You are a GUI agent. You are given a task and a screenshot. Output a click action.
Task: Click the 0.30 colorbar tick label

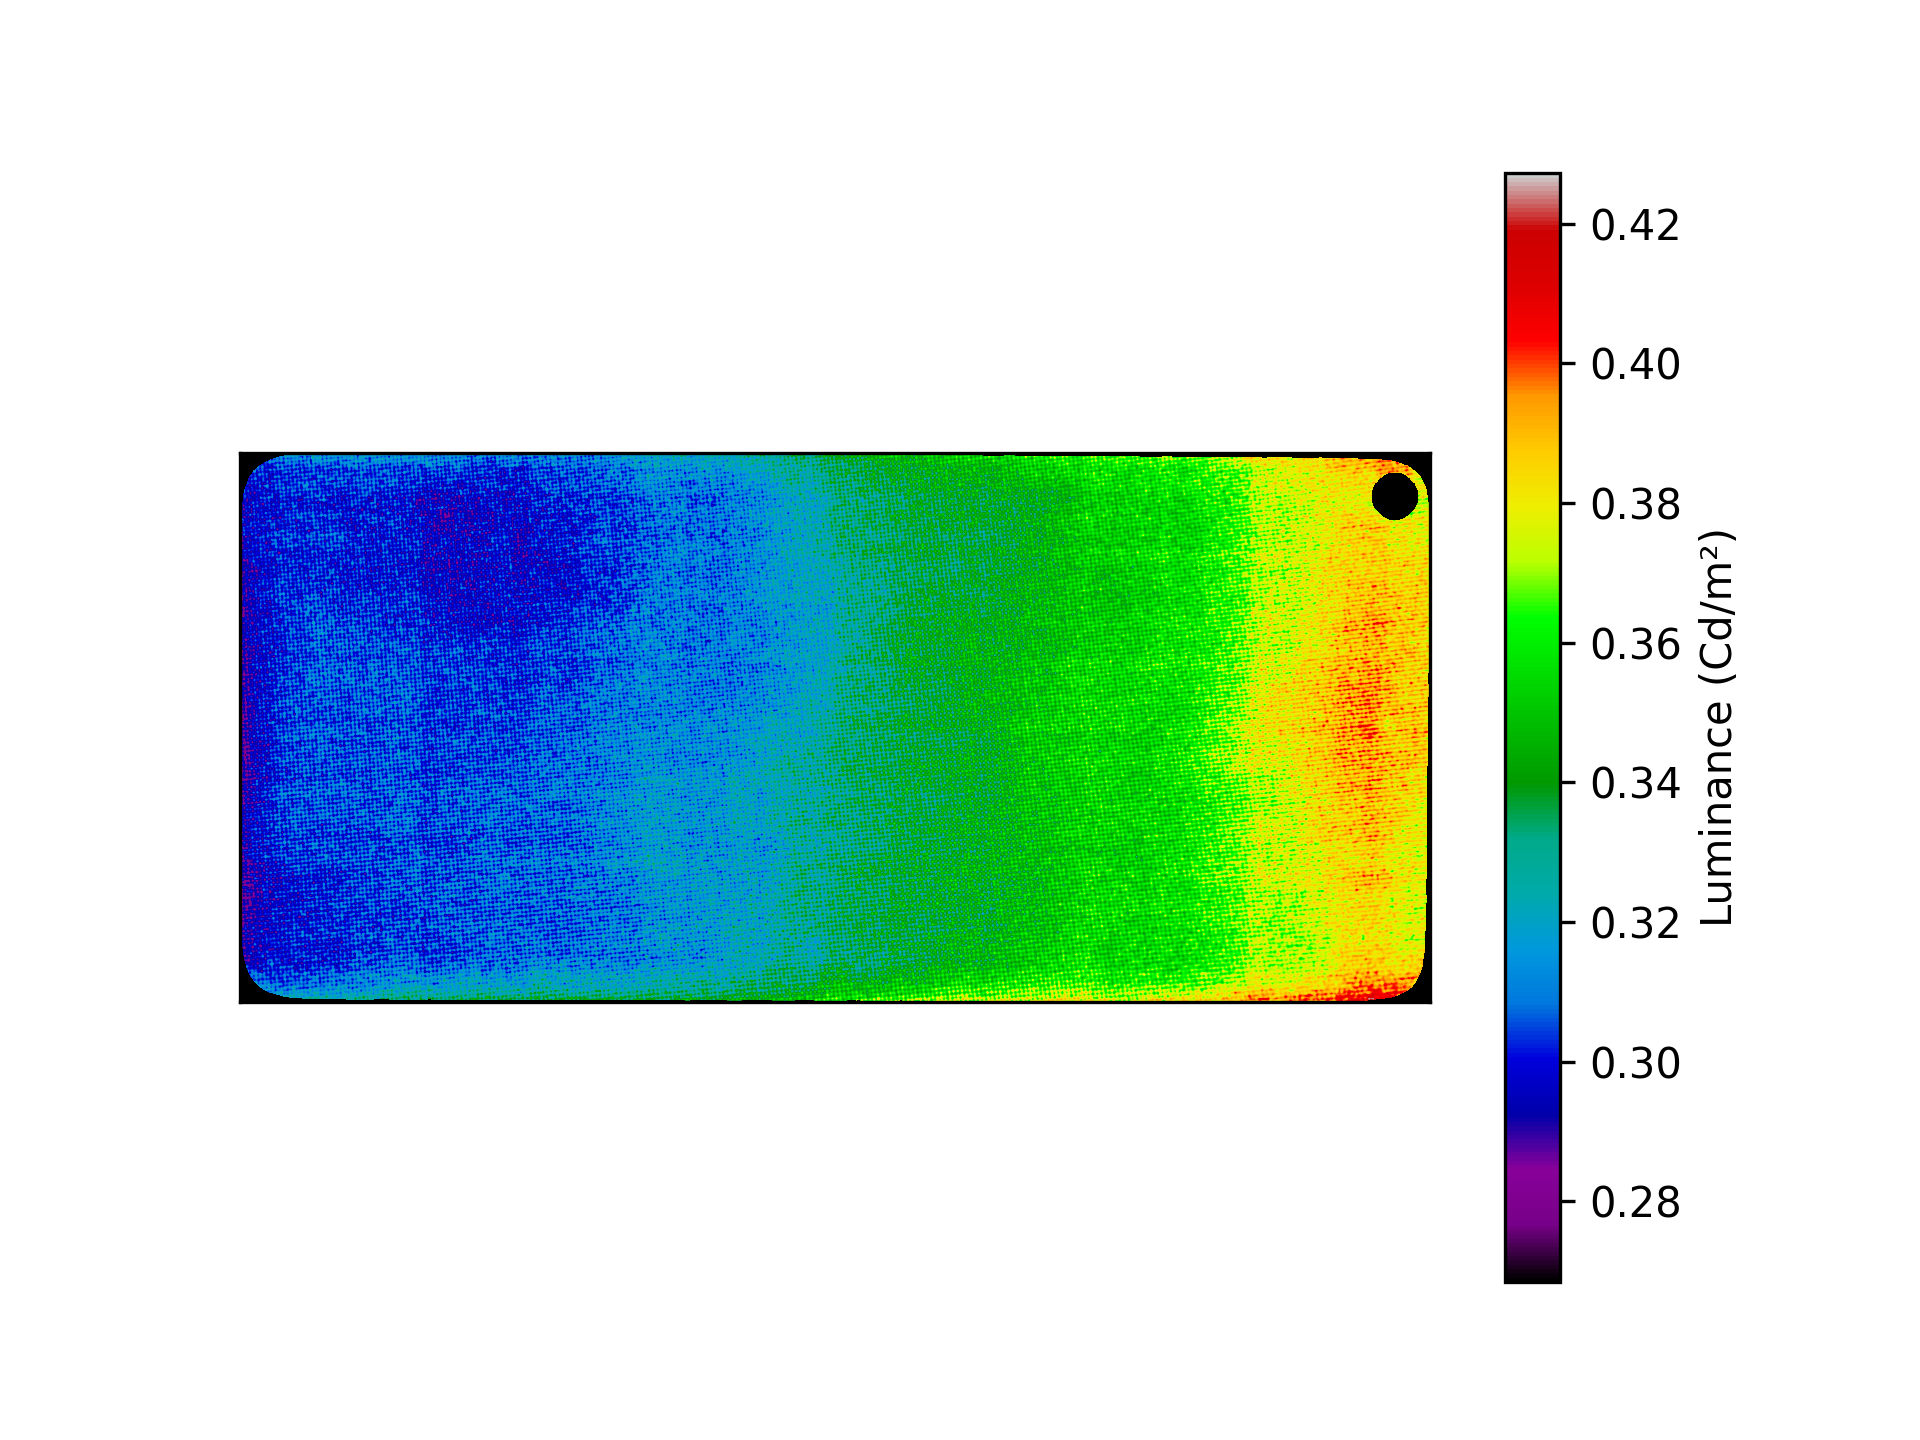[x=1635, y=1062]
